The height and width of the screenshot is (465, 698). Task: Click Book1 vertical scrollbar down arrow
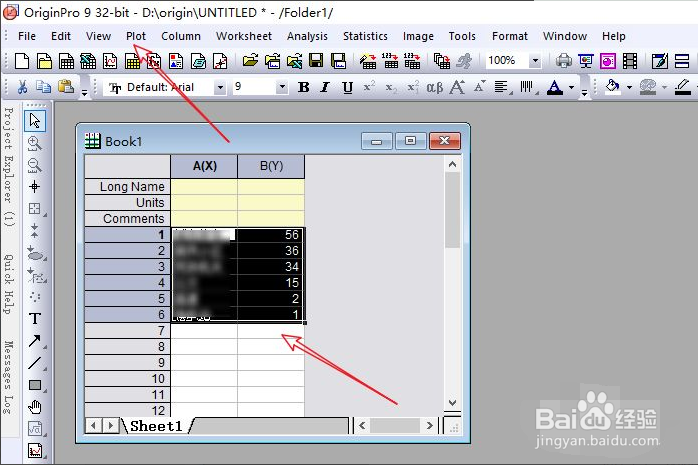tap(452, 403)
